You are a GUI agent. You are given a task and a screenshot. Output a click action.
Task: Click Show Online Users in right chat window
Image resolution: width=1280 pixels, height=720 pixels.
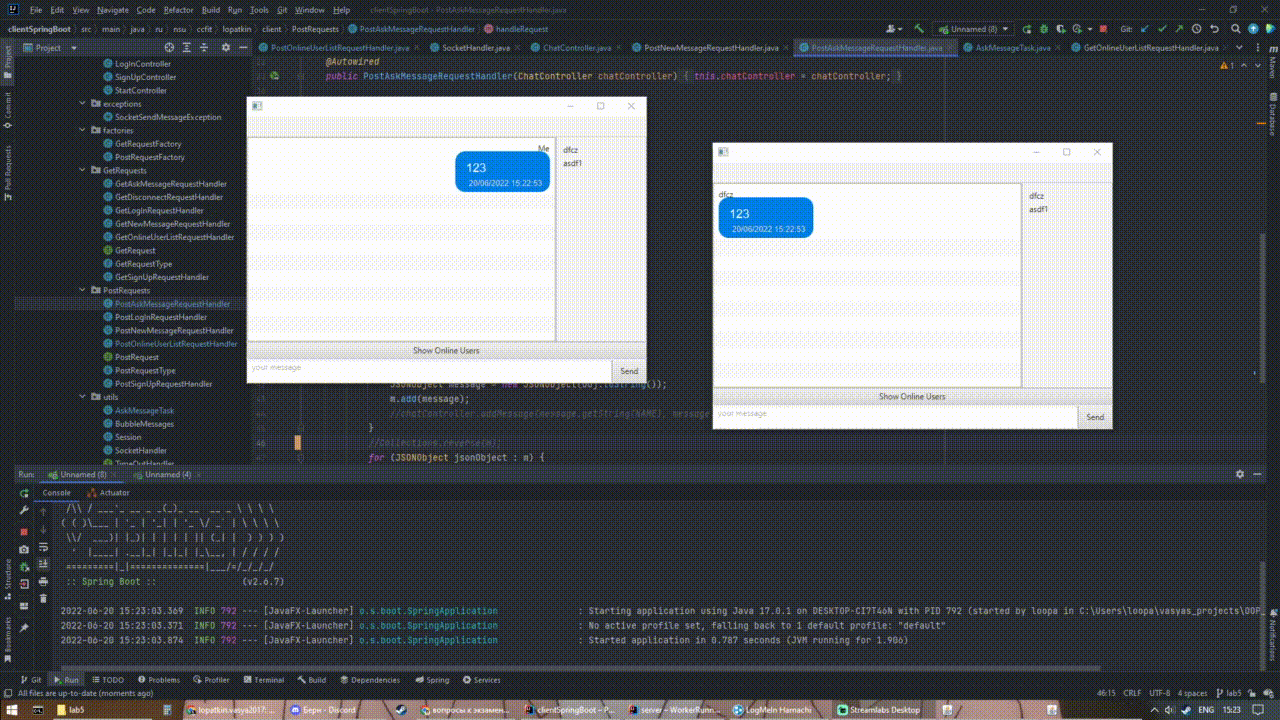(912, 397)
